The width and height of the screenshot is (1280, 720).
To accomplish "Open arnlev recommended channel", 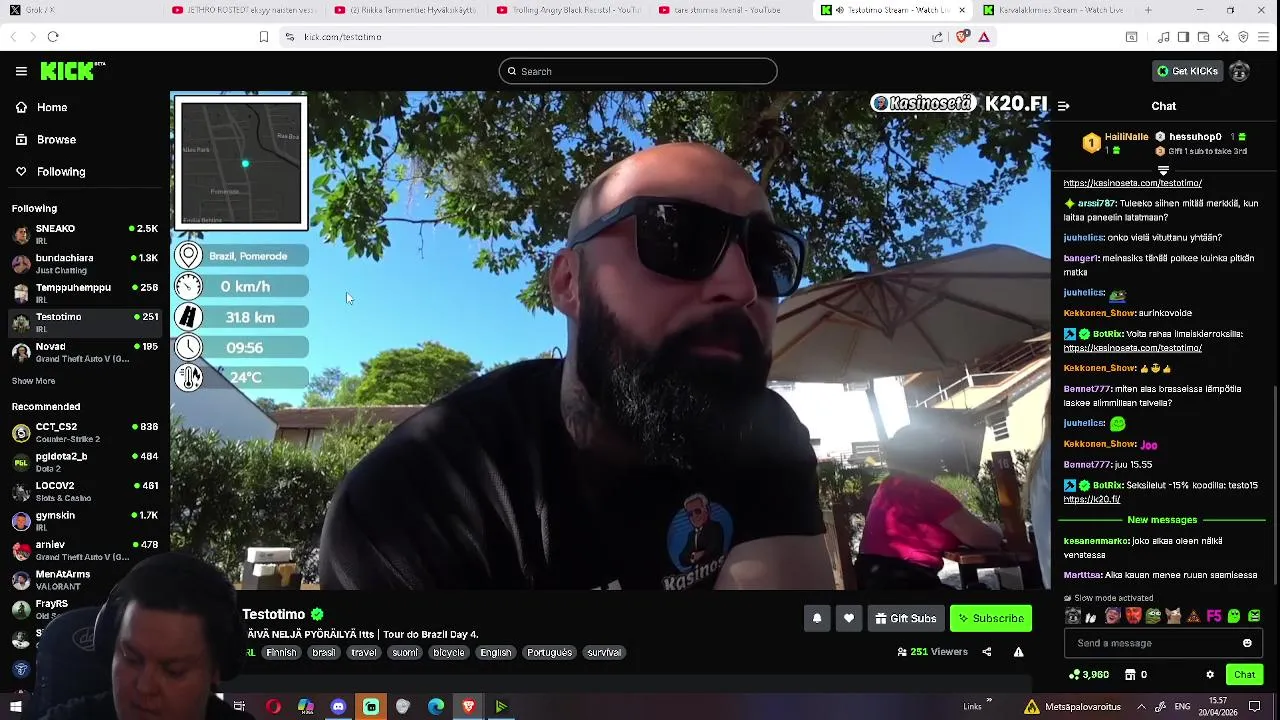I will coord(85,550).
